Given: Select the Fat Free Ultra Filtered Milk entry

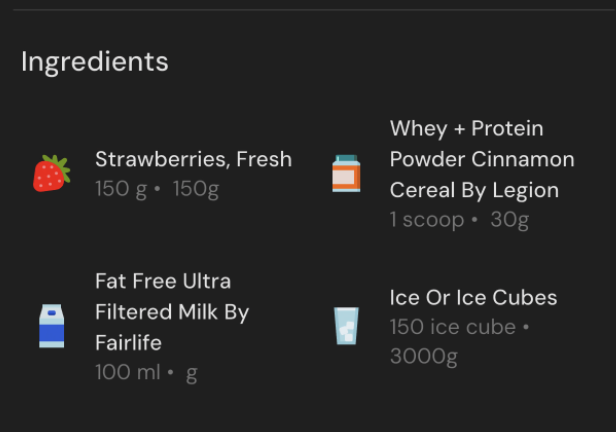Looking at the screenshot, I should 171,311.
